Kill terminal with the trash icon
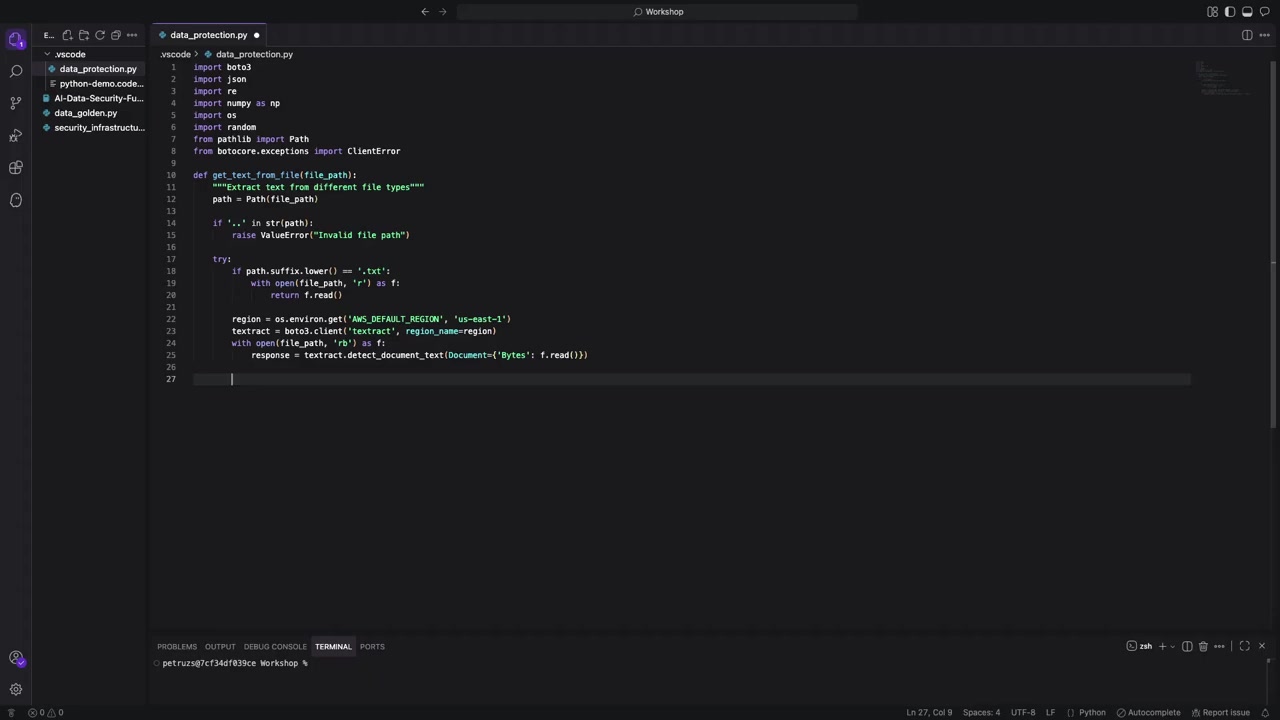1280x720 pixels. click(x=1203, y=647)
